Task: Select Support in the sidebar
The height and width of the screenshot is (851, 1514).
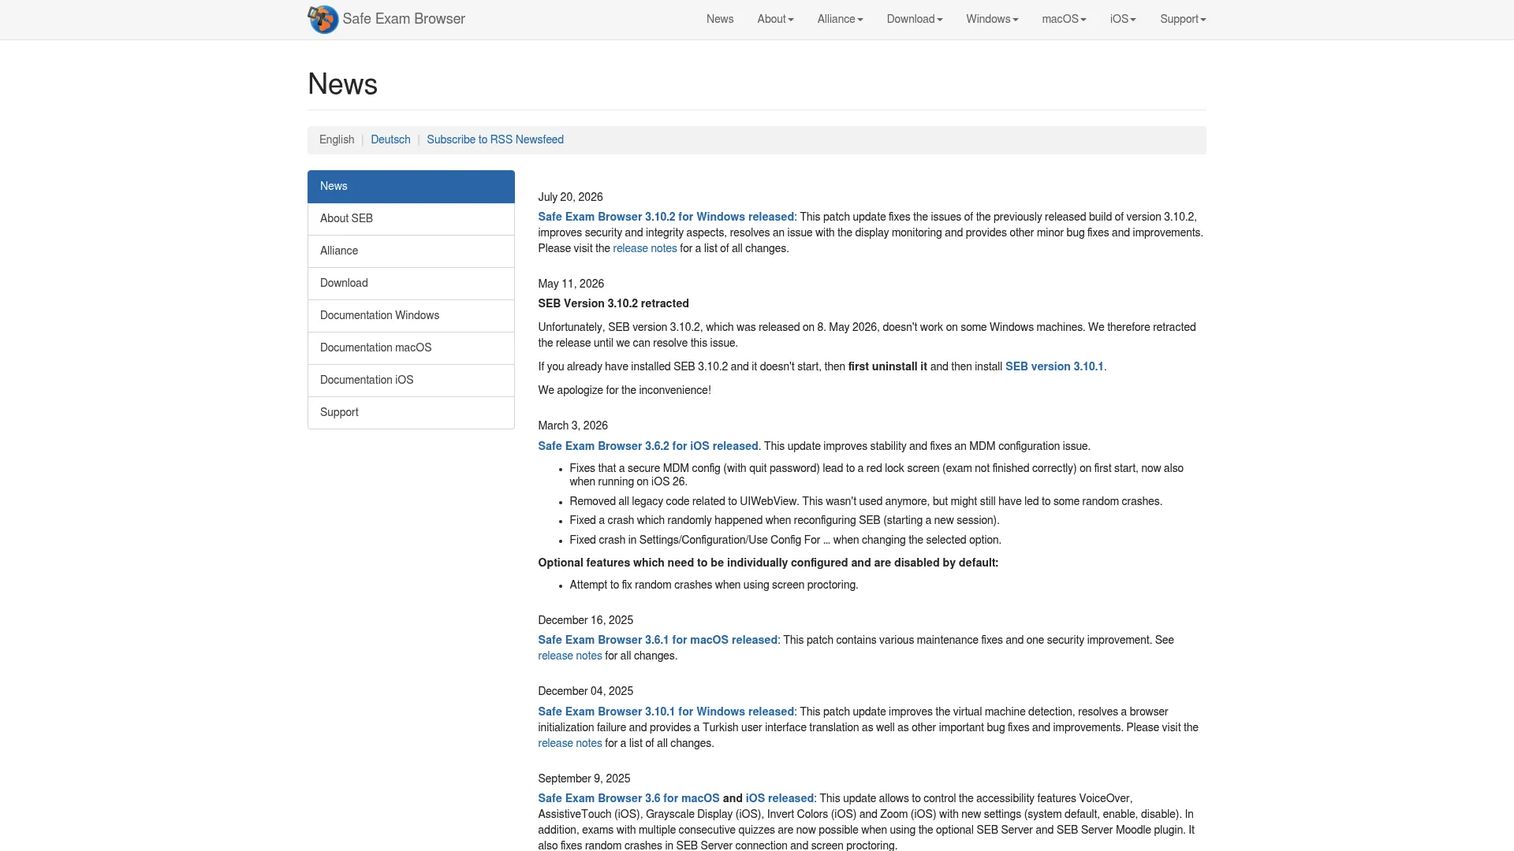Action: pyautogui.click(x=411, y=413)
